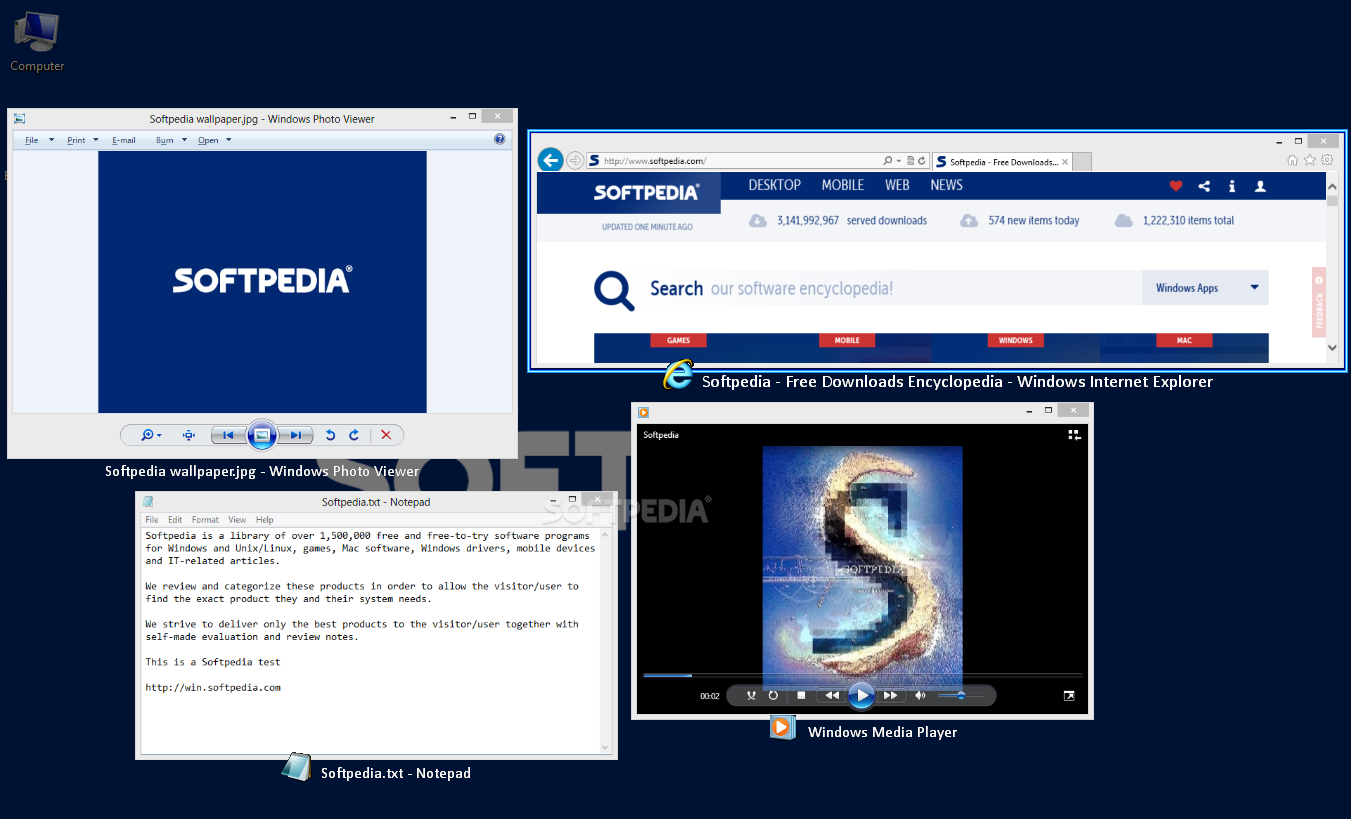1351x819 pixels.
Task: Rotate image counterclockwise in Photo Viewer
Action: click(x=330, y=435)
